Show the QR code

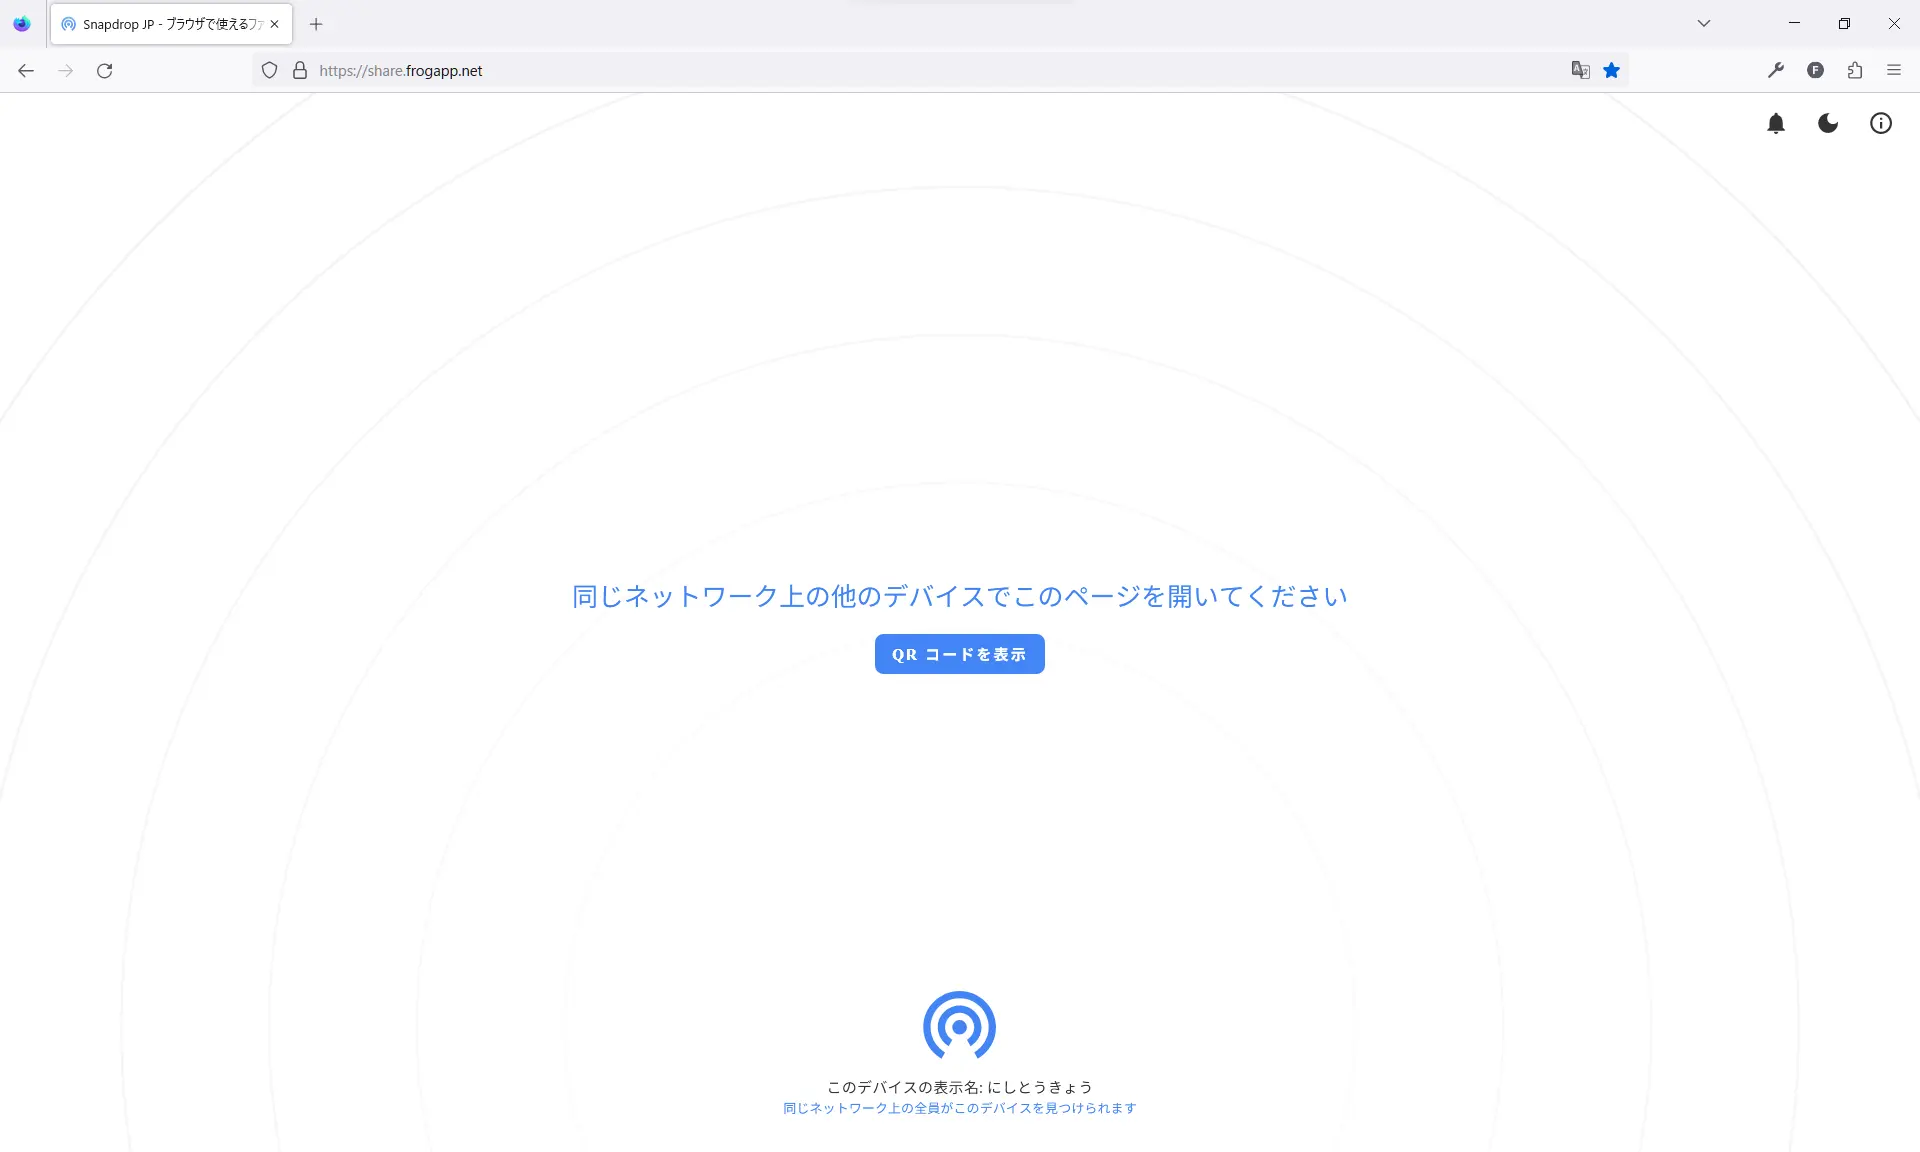[x=959, y=654]
